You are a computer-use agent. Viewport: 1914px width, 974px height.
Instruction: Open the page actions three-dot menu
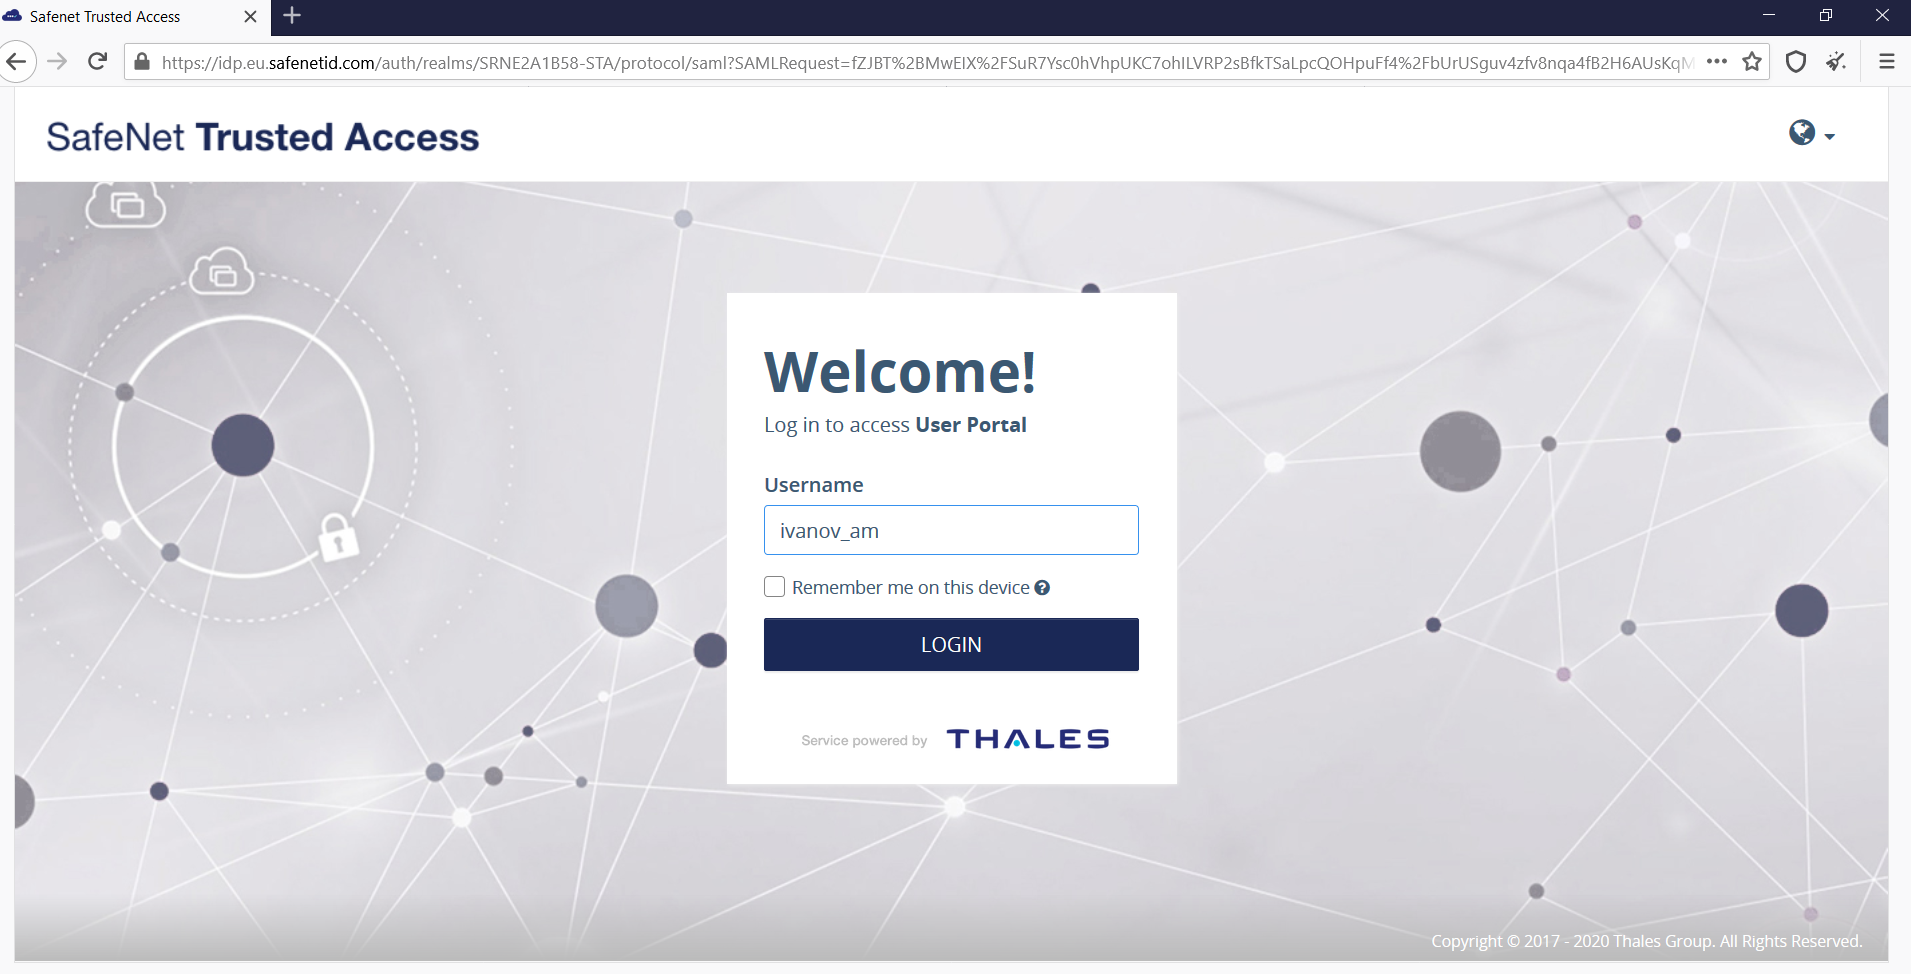pos(1717,62)
